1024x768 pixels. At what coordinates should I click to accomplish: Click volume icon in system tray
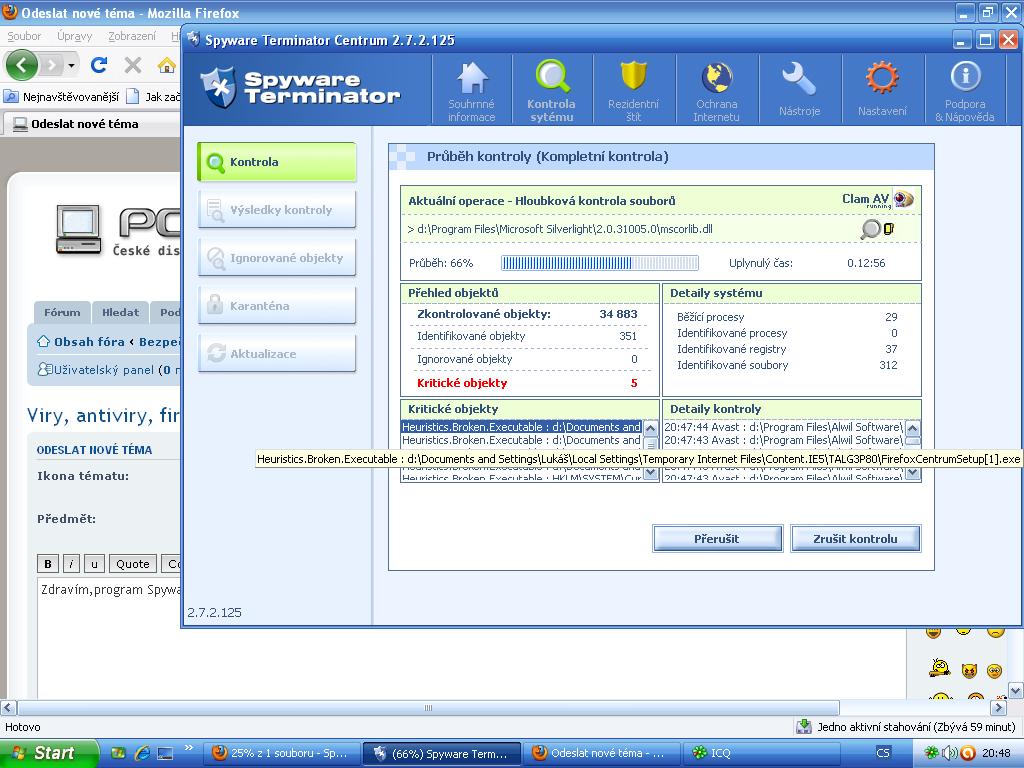[949, 753]
